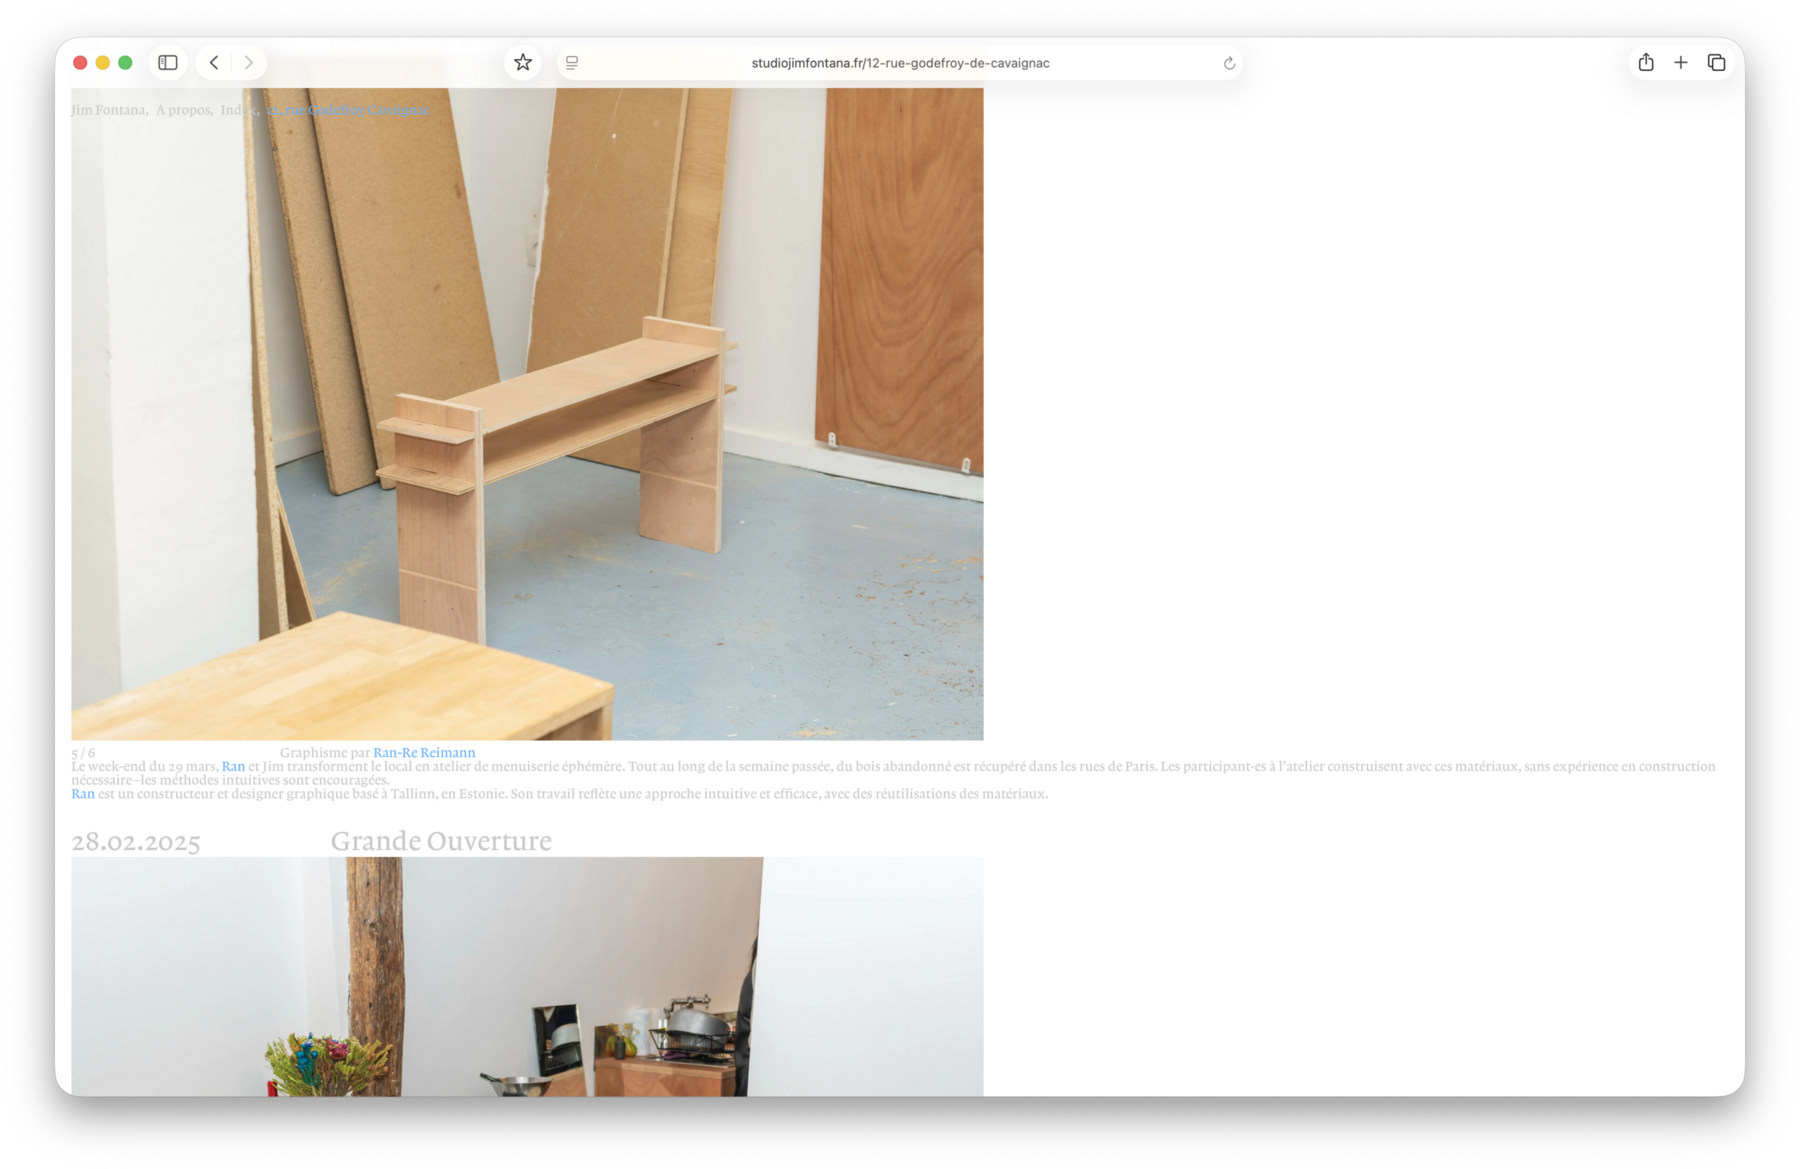Viewport: 1800px width, 1169px height.
Task: Follow the Ran-Re Reimann link
Action: [424, 753]
